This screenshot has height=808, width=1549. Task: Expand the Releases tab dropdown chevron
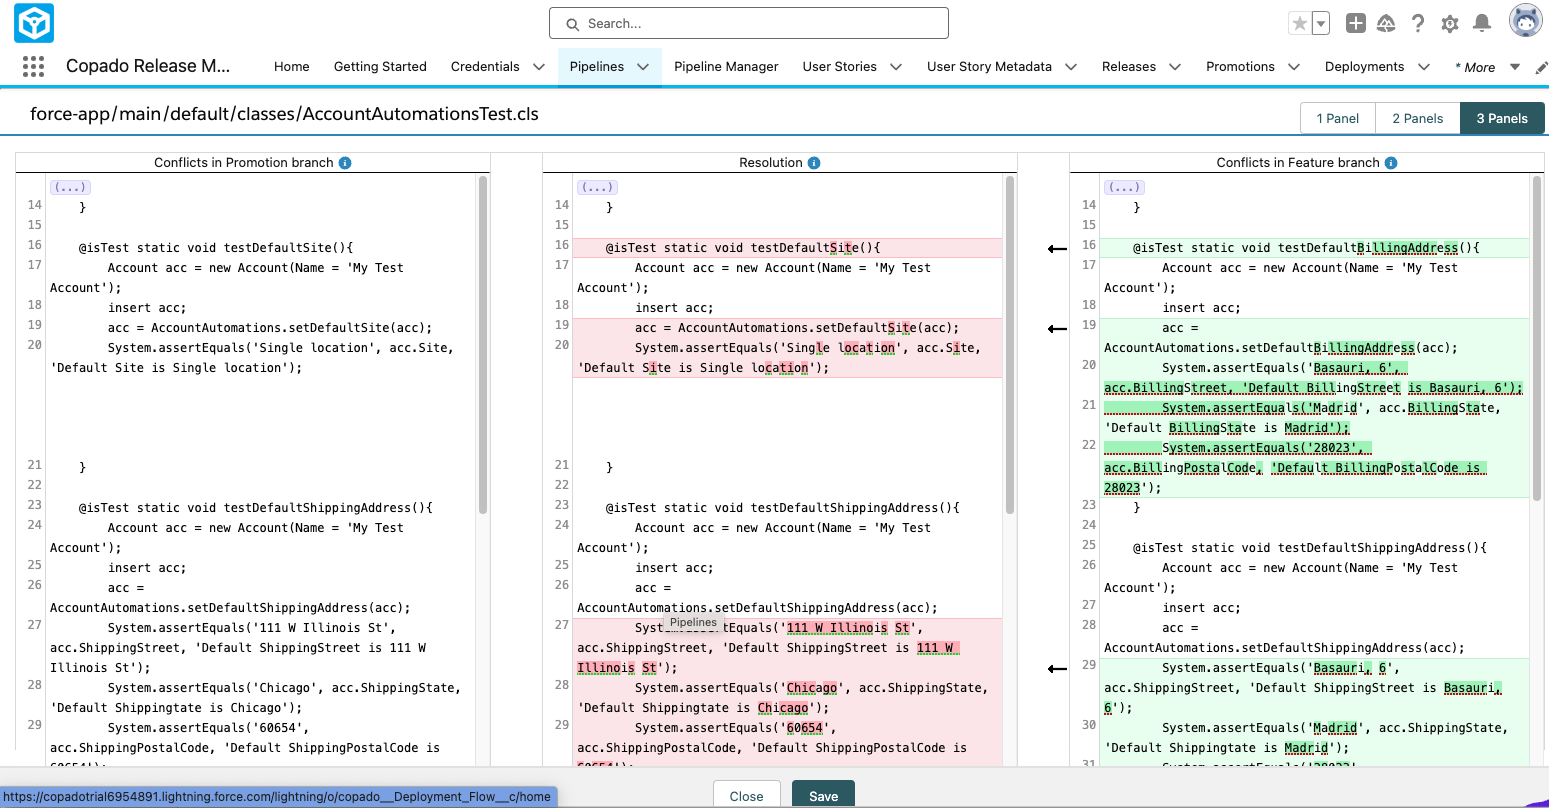[x=1175, y=67]
